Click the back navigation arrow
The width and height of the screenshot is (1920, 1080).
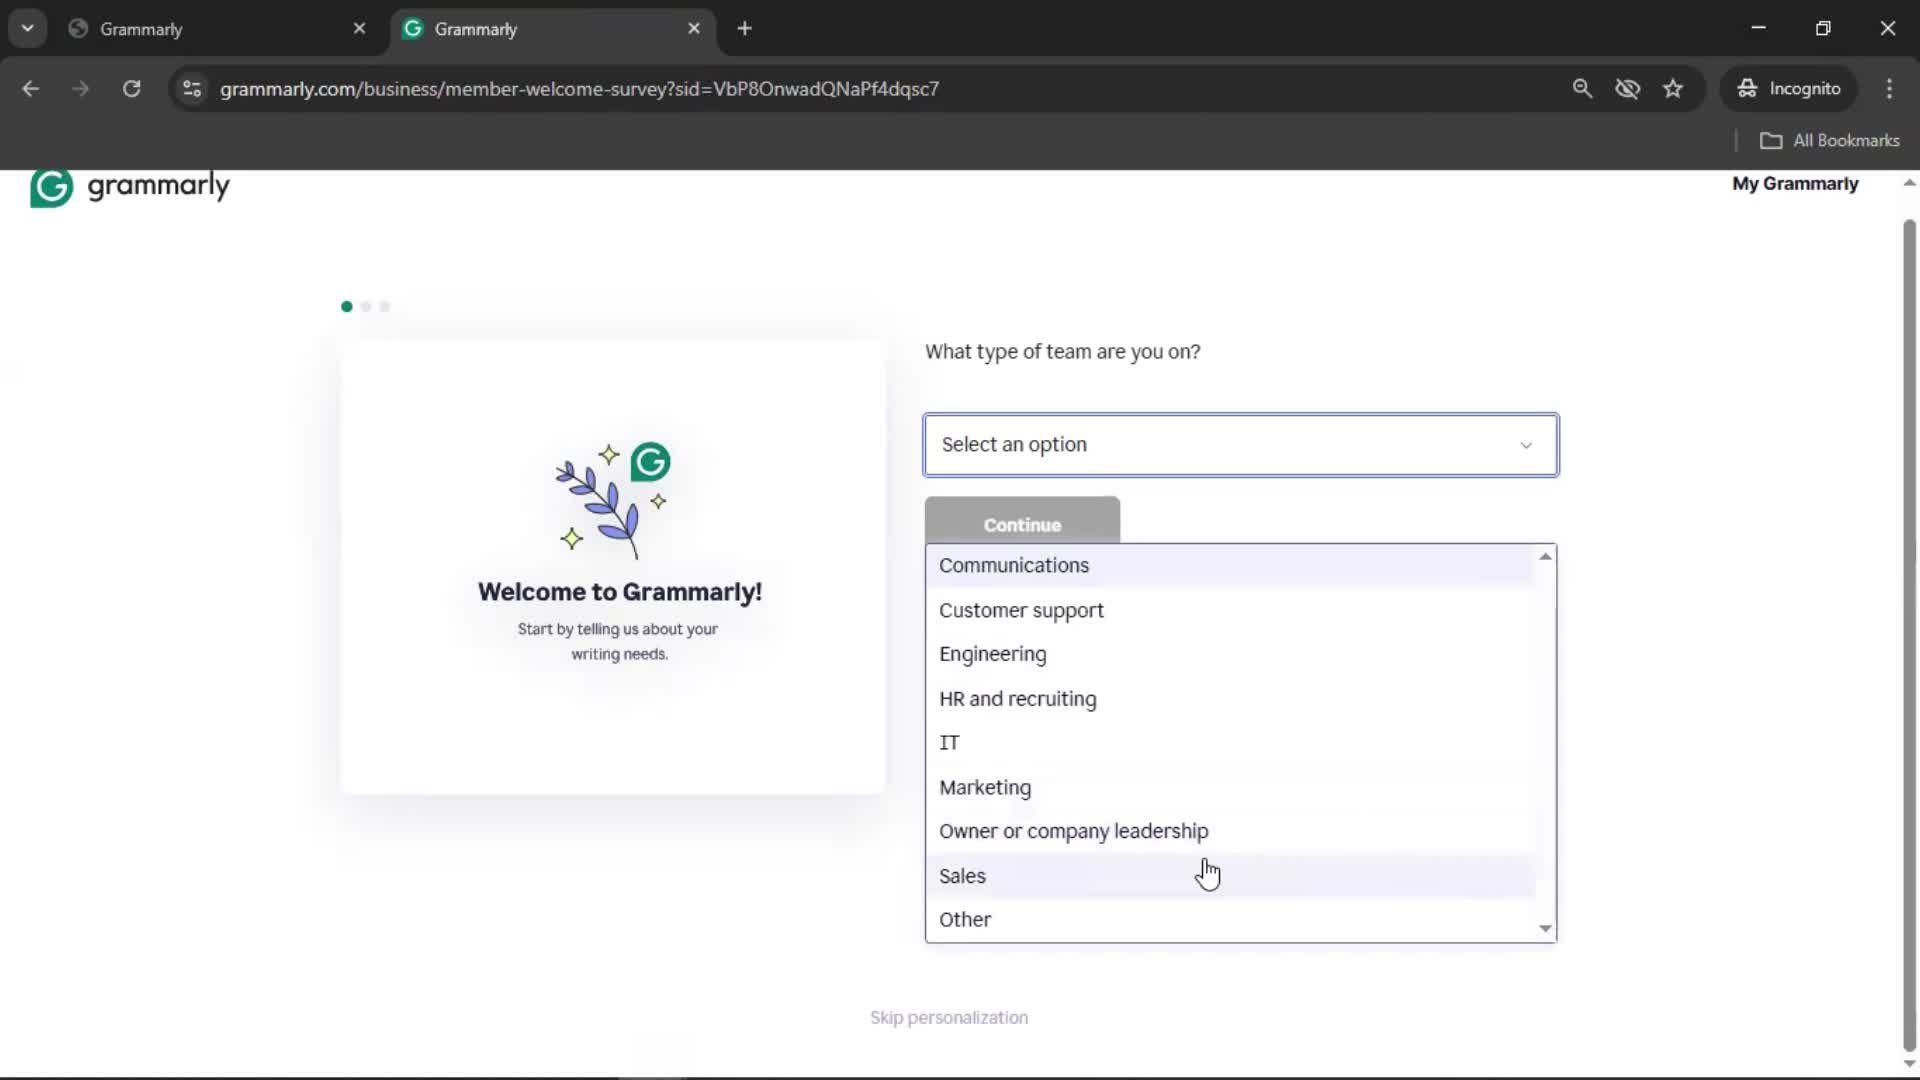[31, 88]
